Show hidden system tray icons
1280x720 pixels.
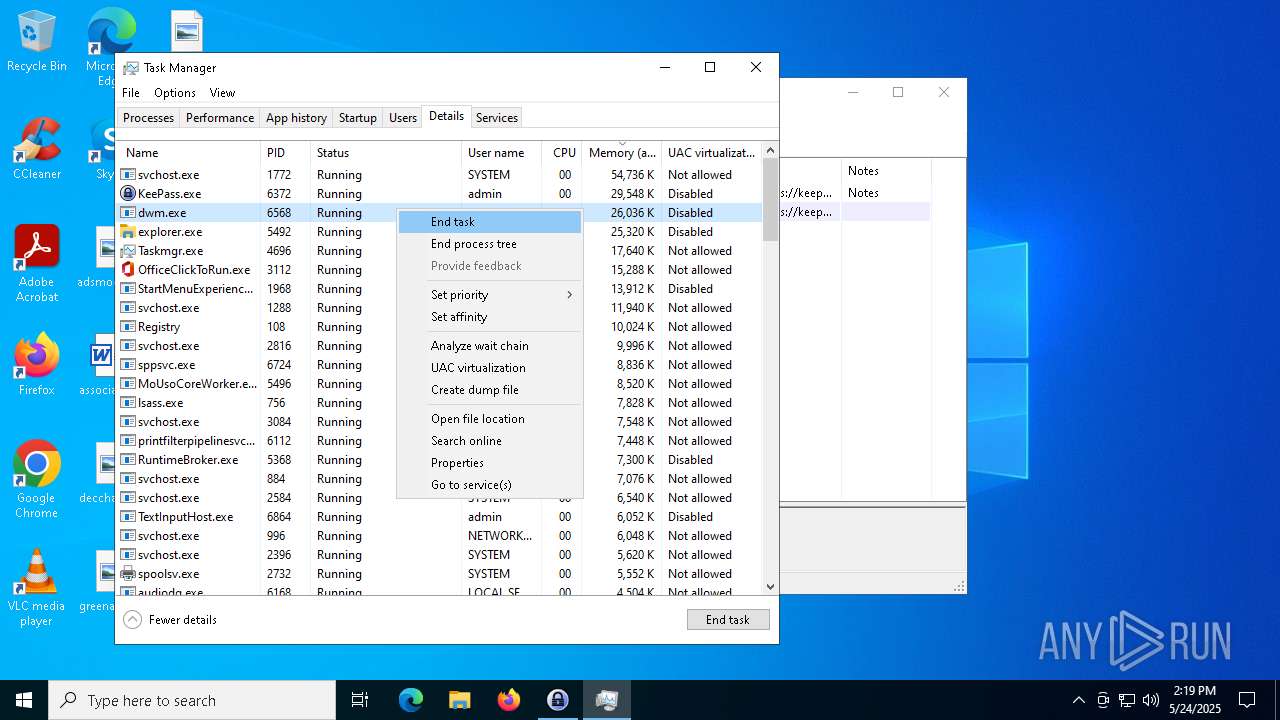pos(1078,700)
